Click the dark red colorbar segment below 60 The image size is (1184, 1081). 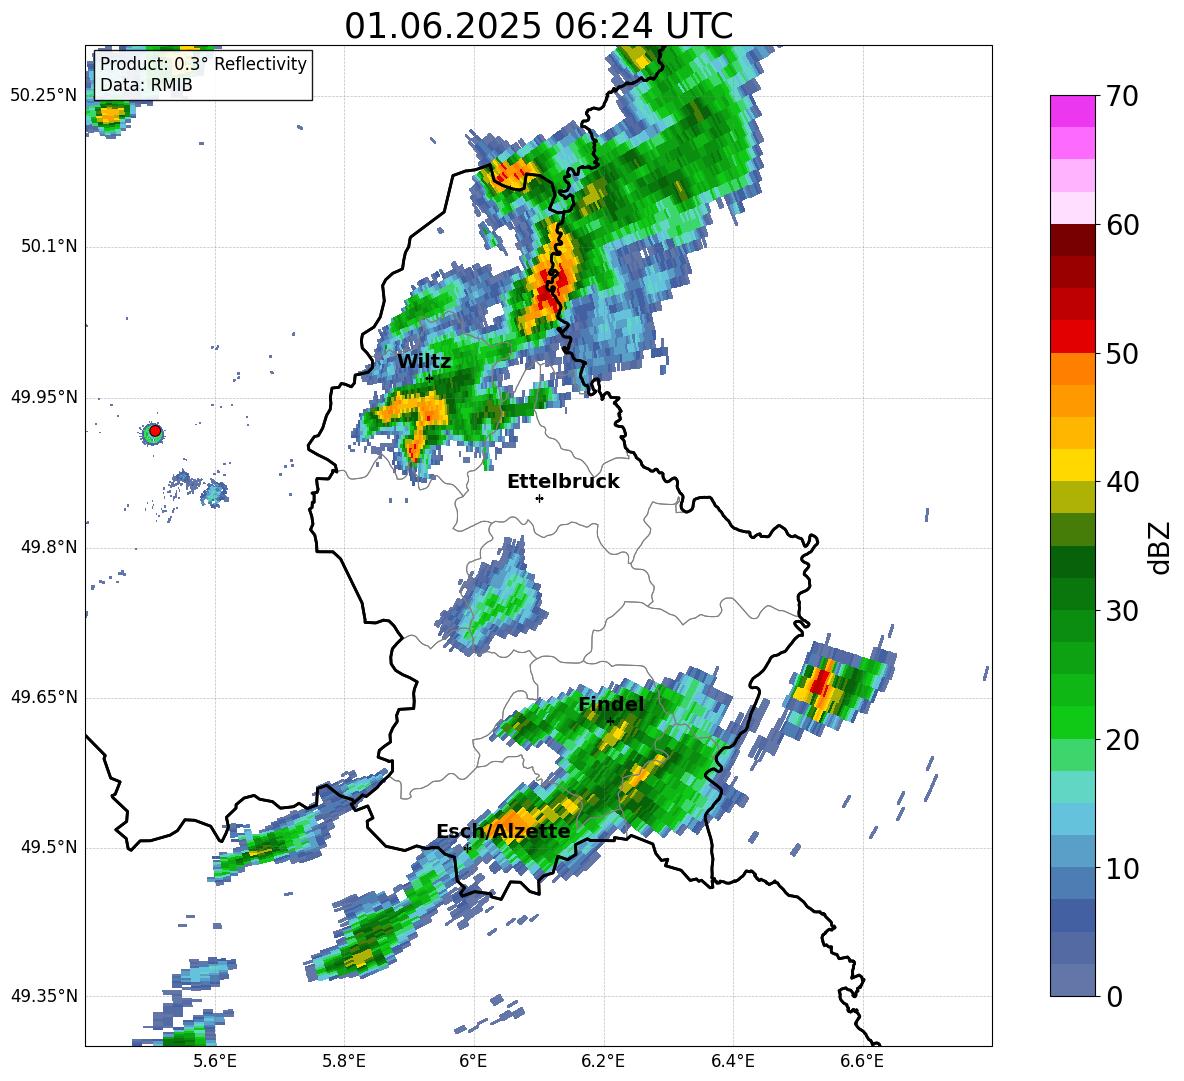click(1072, 240)
